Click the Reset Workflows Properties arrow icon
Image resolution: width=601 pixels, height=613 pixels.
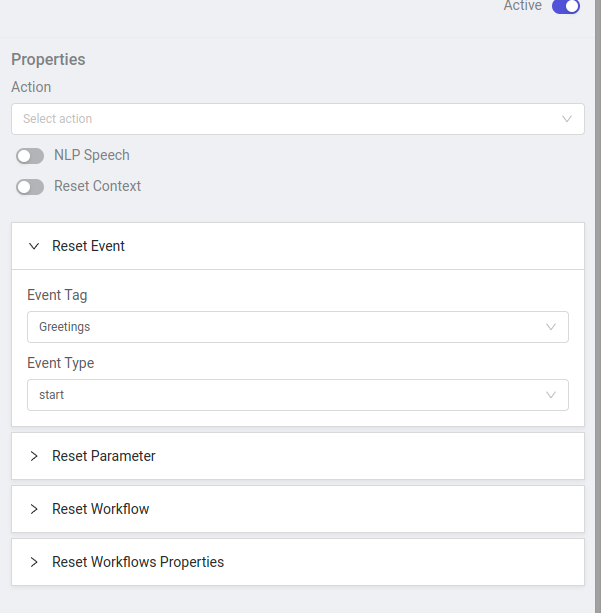(34, 562)
